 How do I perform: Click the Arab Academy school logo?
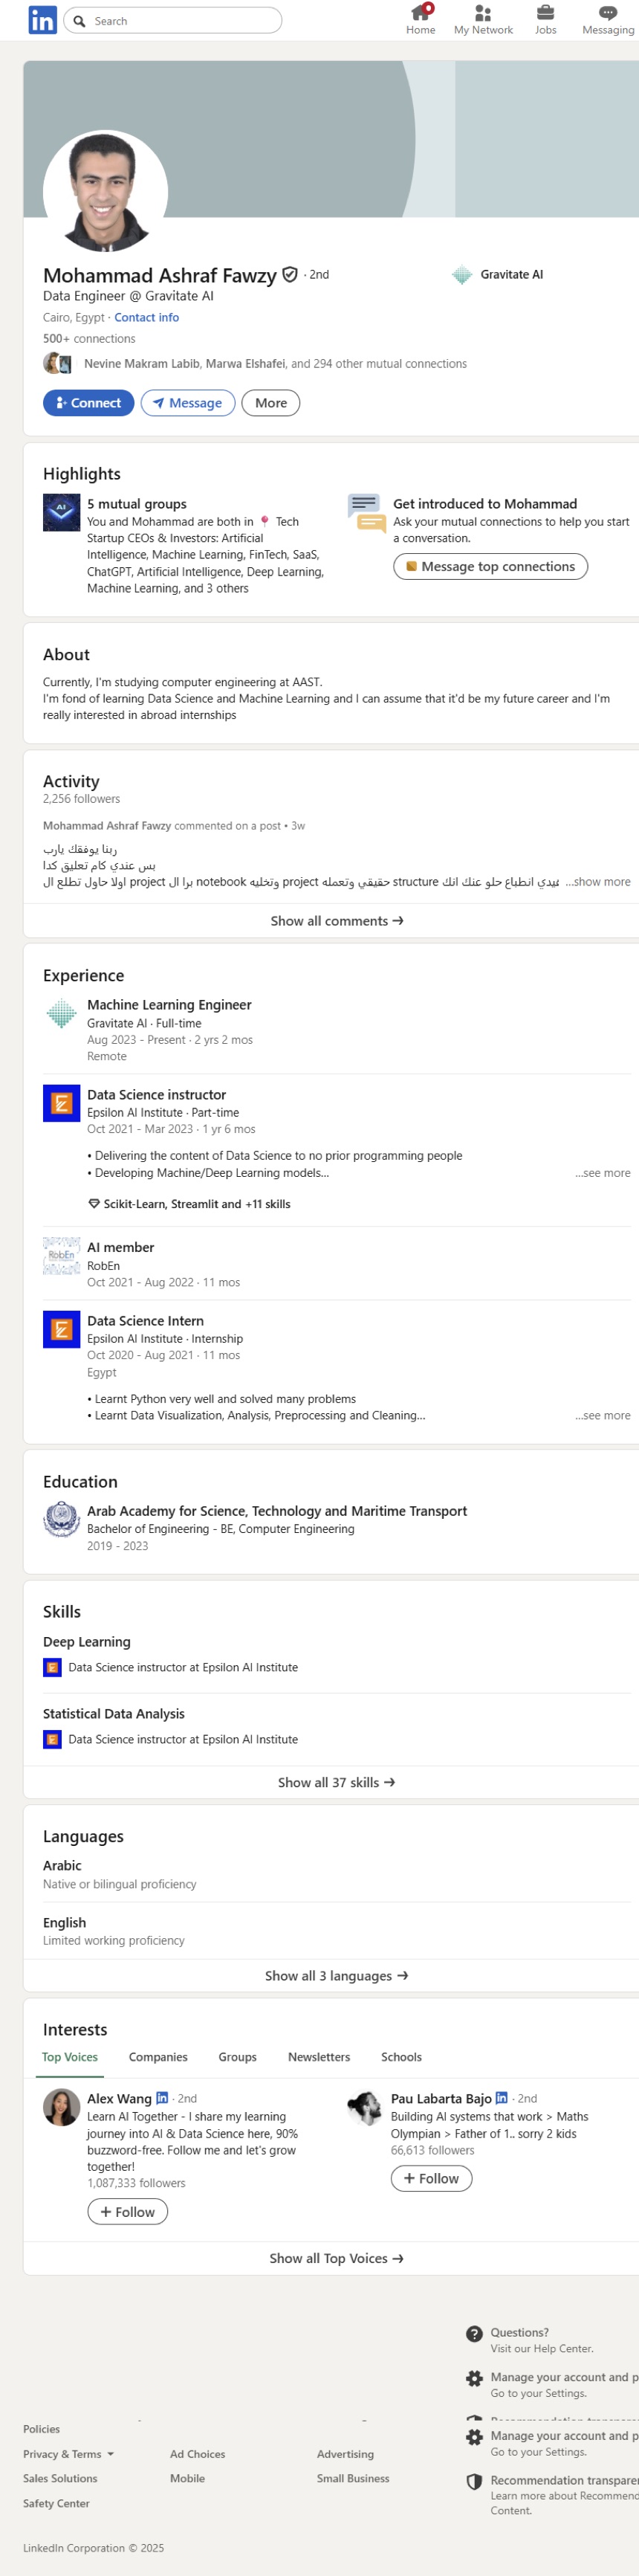61,1519
